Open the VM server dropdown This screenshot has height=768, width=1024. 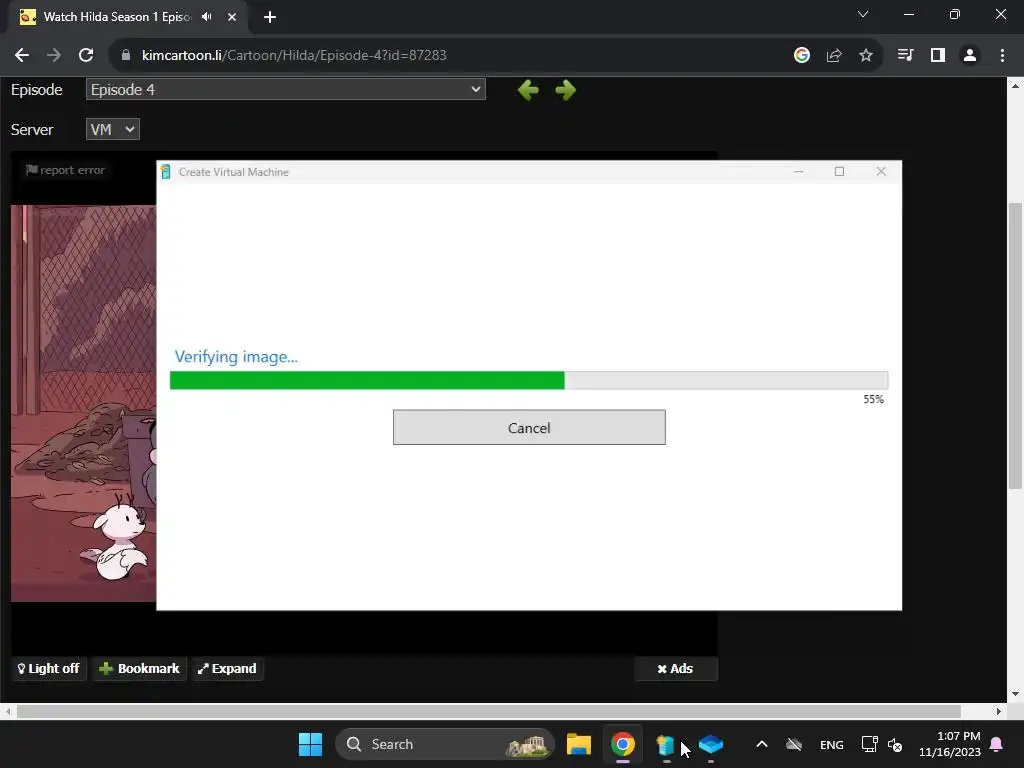coord(112,129)
